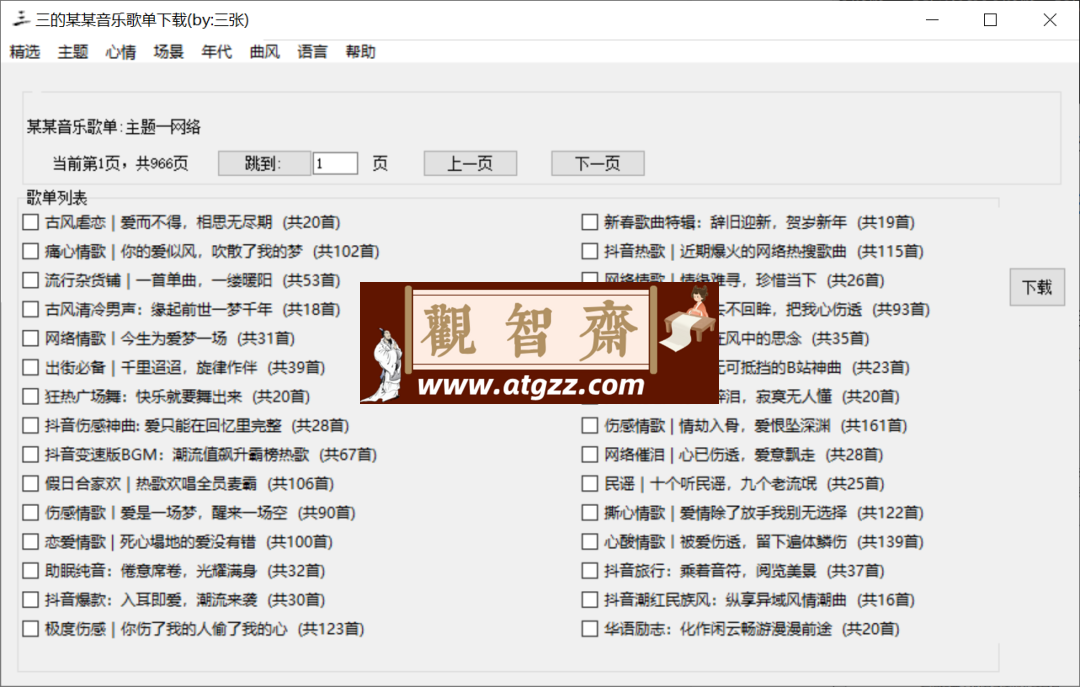Check 撕心情歌 | 爱情除了放手 playlist
The height and width of the screenshot is (687, 1080).
590,513
